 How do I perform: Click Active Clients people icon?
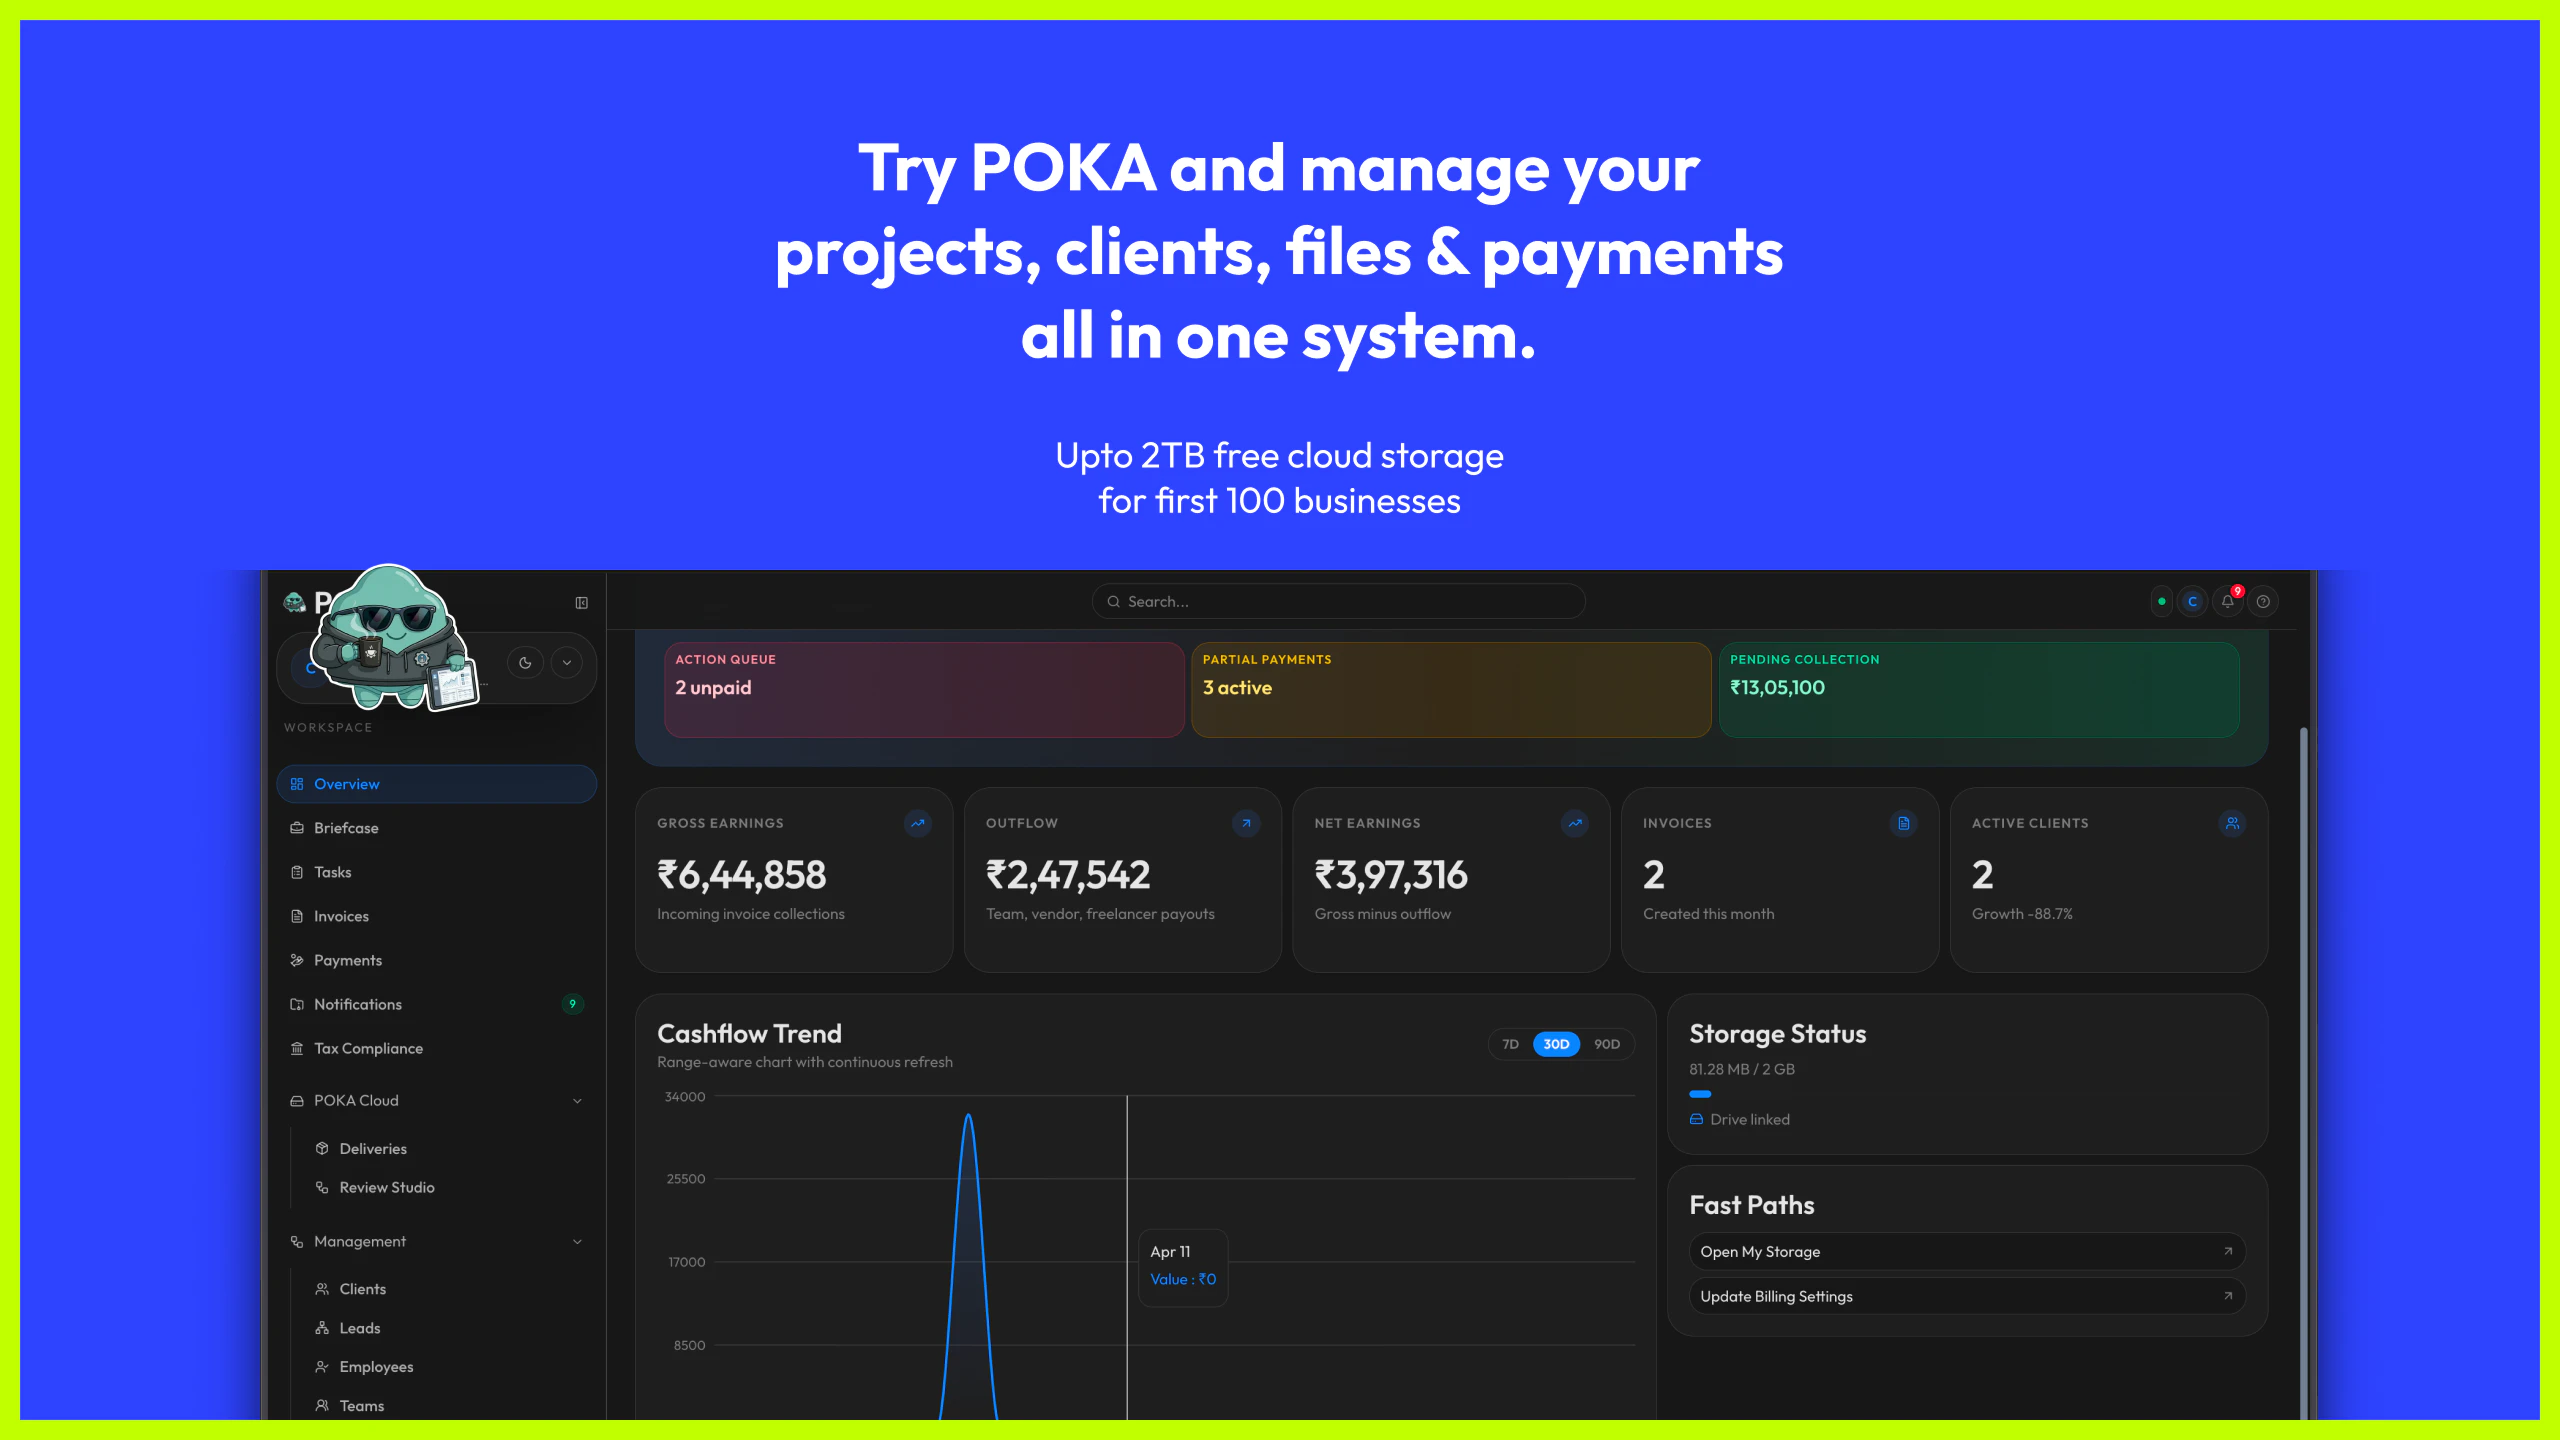2233,824
